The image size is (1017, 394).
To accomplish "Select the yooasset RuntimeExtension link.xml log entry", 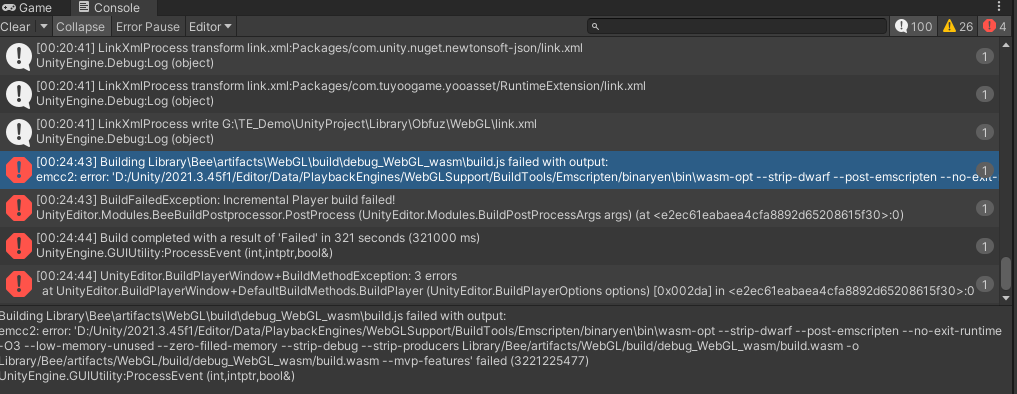I will [500, 94].
